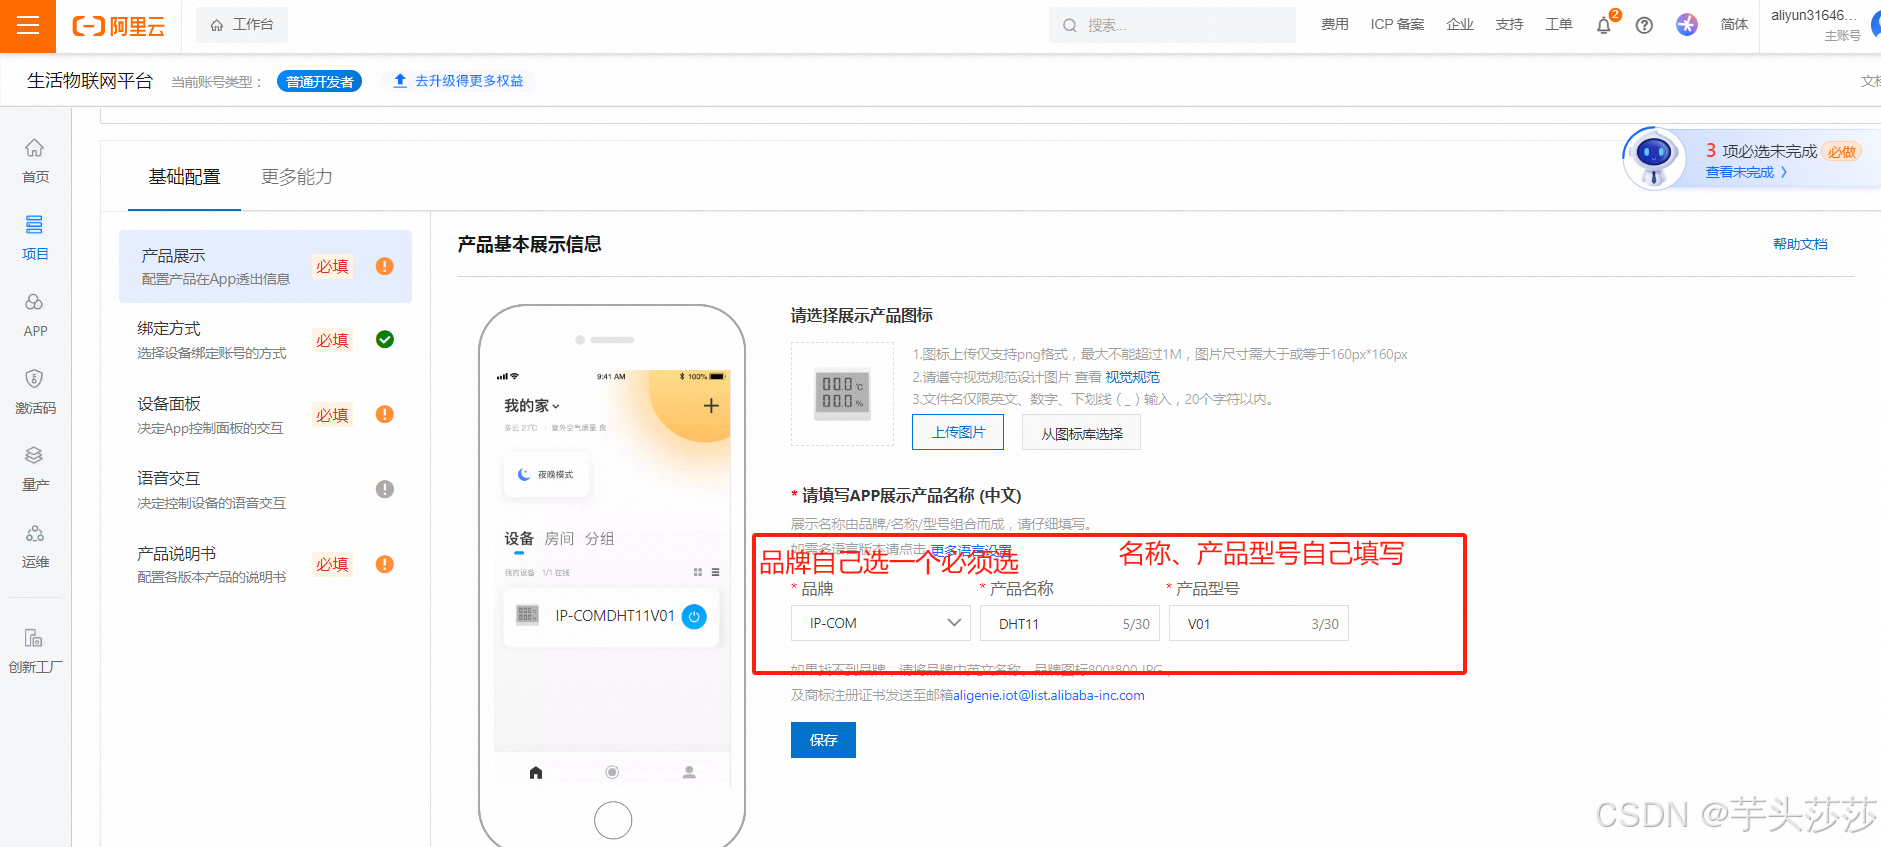This screenshot has height=847, width=1881.
Task: Click 从图标库选择 button
Action: pos(1081,433)
